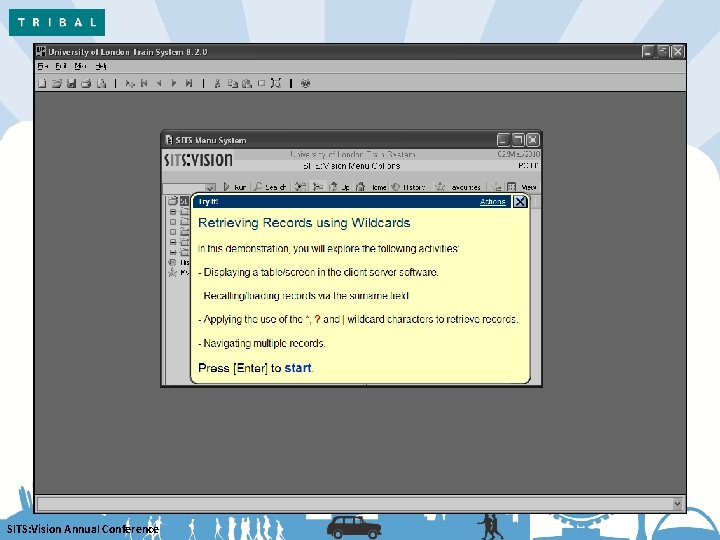Viewport: 720px width, 540px height.
Task: Select the 'Dis' item in menu tree
Action: (x=179, y=262)
